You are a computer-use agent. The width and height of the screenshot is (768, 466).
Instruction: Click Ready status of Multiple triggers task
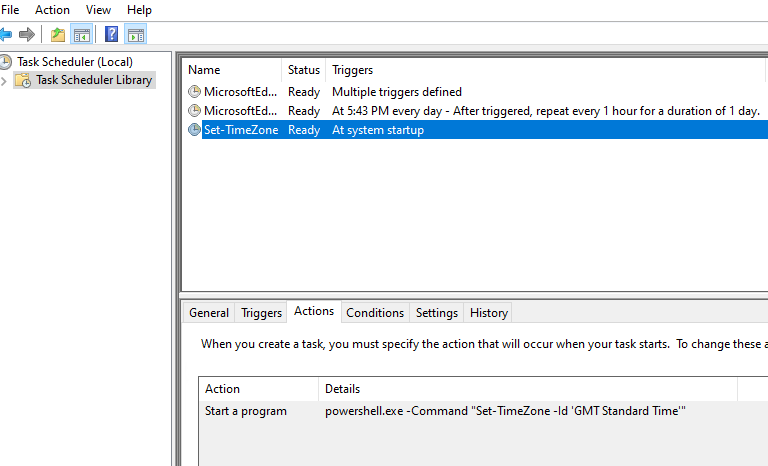click(x=304, y=92)
